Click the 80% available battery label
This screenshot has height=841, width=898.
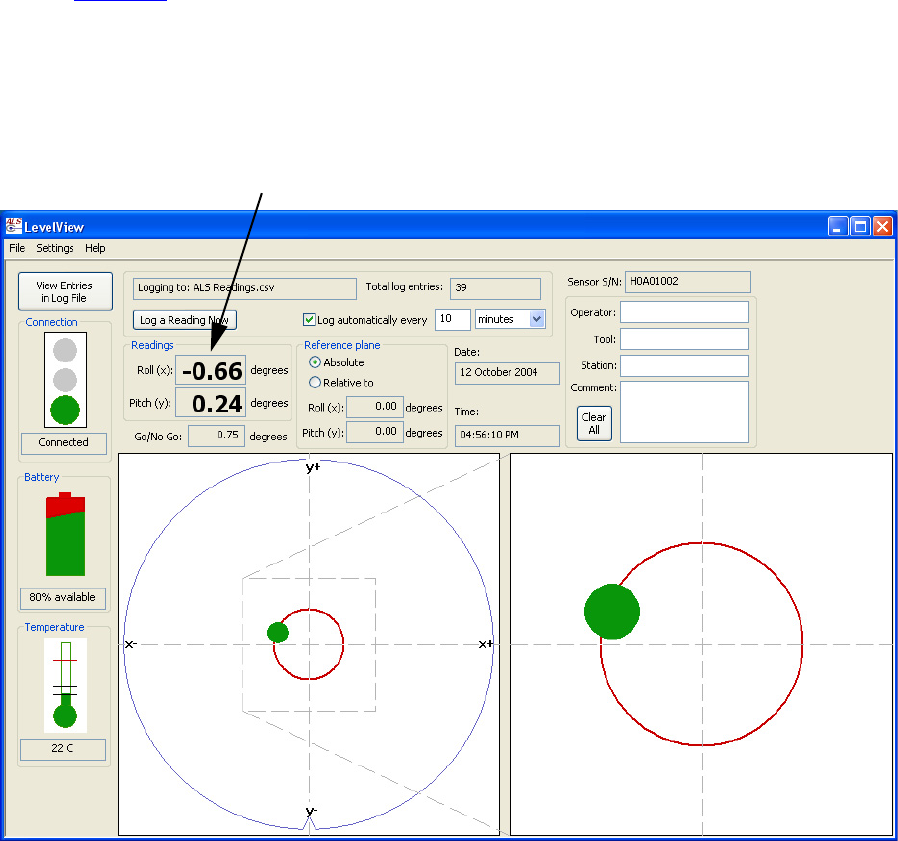[62, 598]
